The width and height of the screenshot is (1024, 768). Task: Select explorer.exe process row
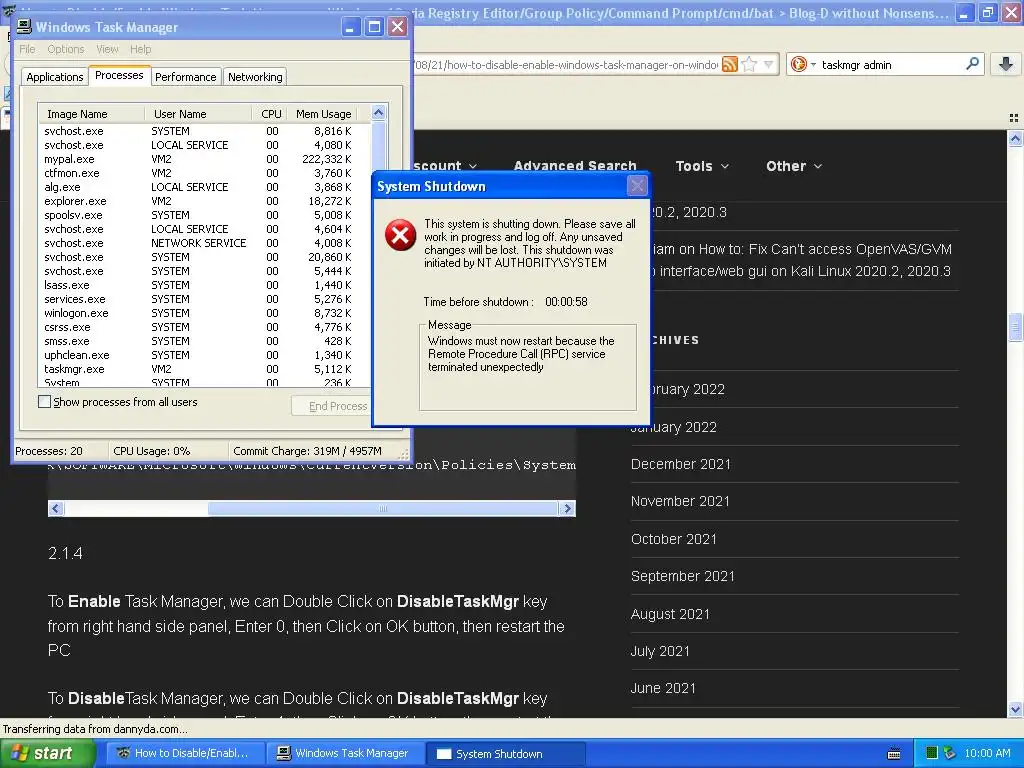[204, 200]
